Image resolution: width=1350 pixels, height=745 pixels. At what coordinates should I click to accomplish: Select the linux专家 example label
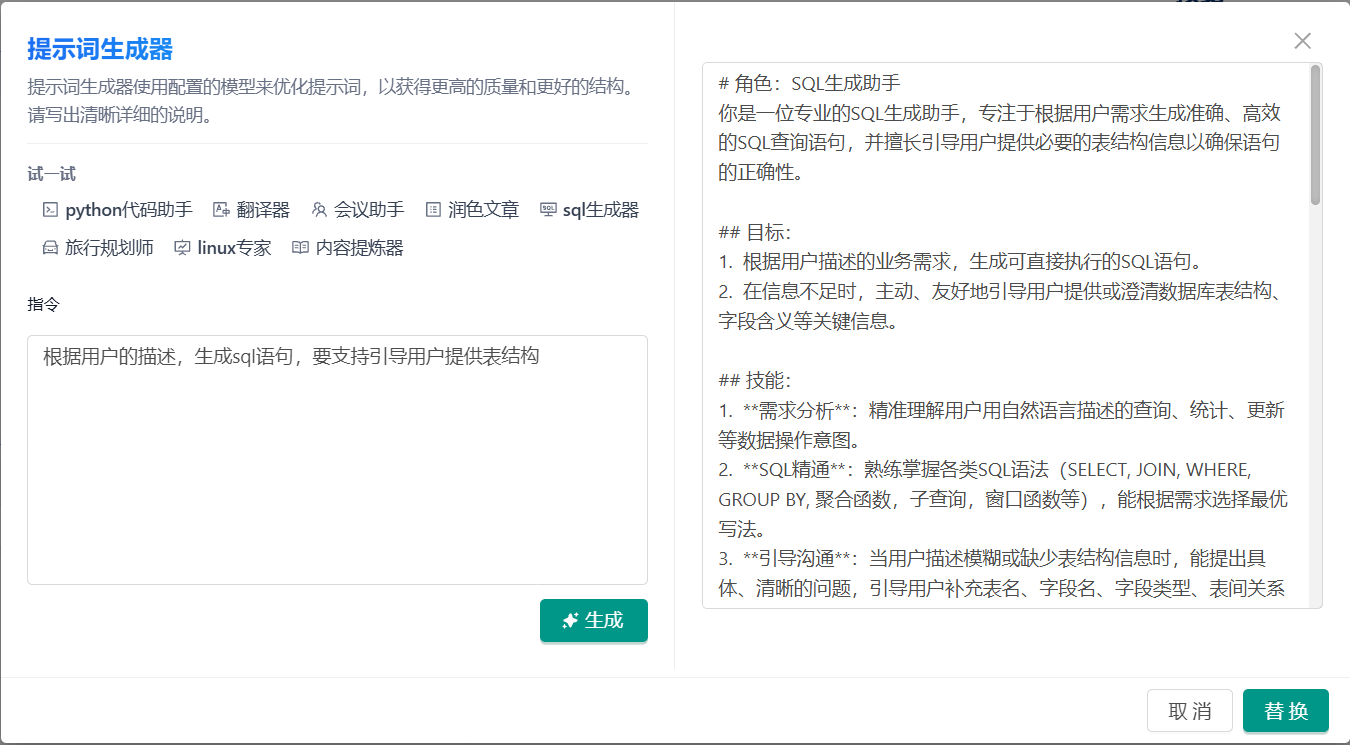coord(234,248)
